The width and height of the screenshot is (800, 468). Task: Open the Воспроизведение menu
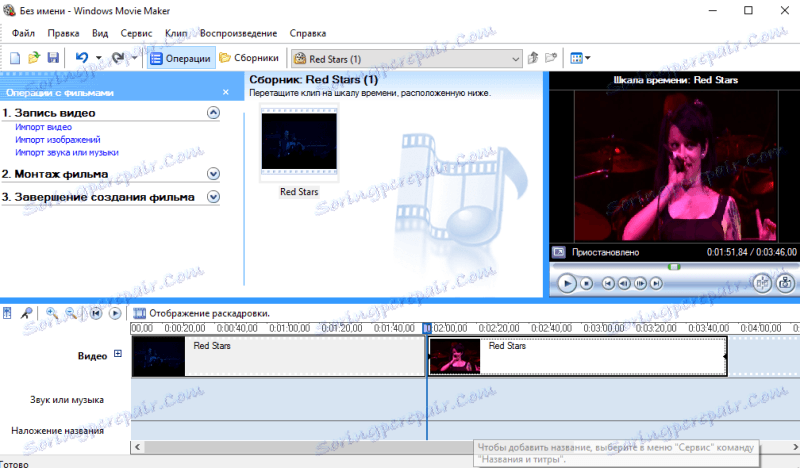pyautogui.click(x=238, y=33)
